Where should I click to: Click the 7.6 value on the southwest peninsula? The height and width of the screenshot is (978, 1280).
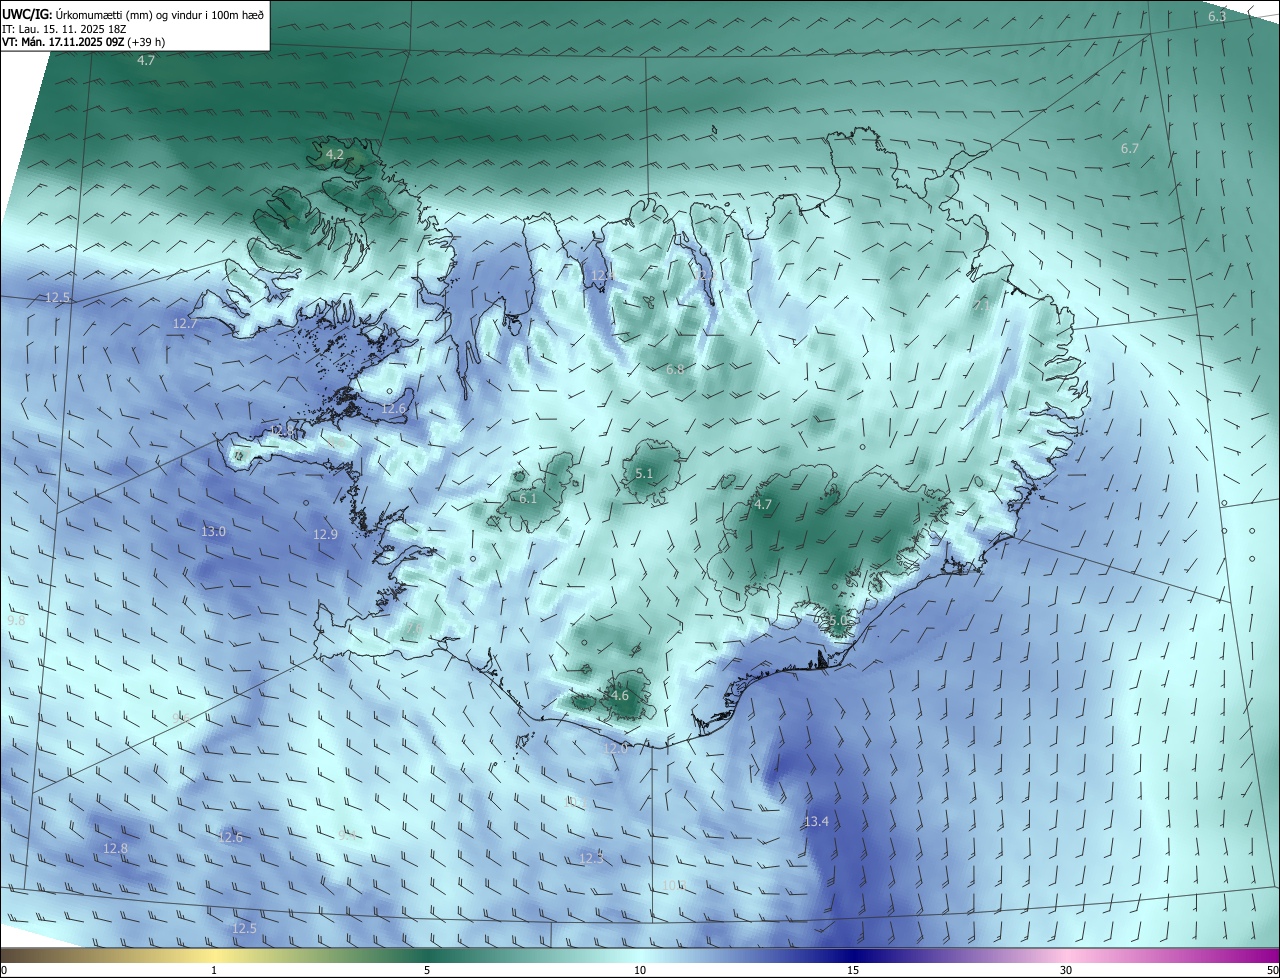[414, 628]
